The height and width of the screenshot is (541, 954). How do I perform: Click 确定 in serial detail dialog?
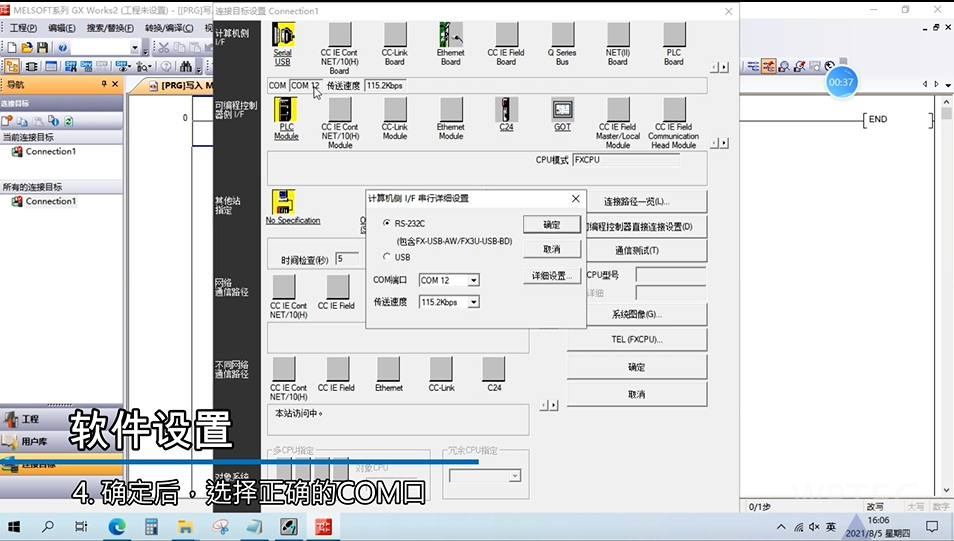pyautogui.click(x=552, y=225)
